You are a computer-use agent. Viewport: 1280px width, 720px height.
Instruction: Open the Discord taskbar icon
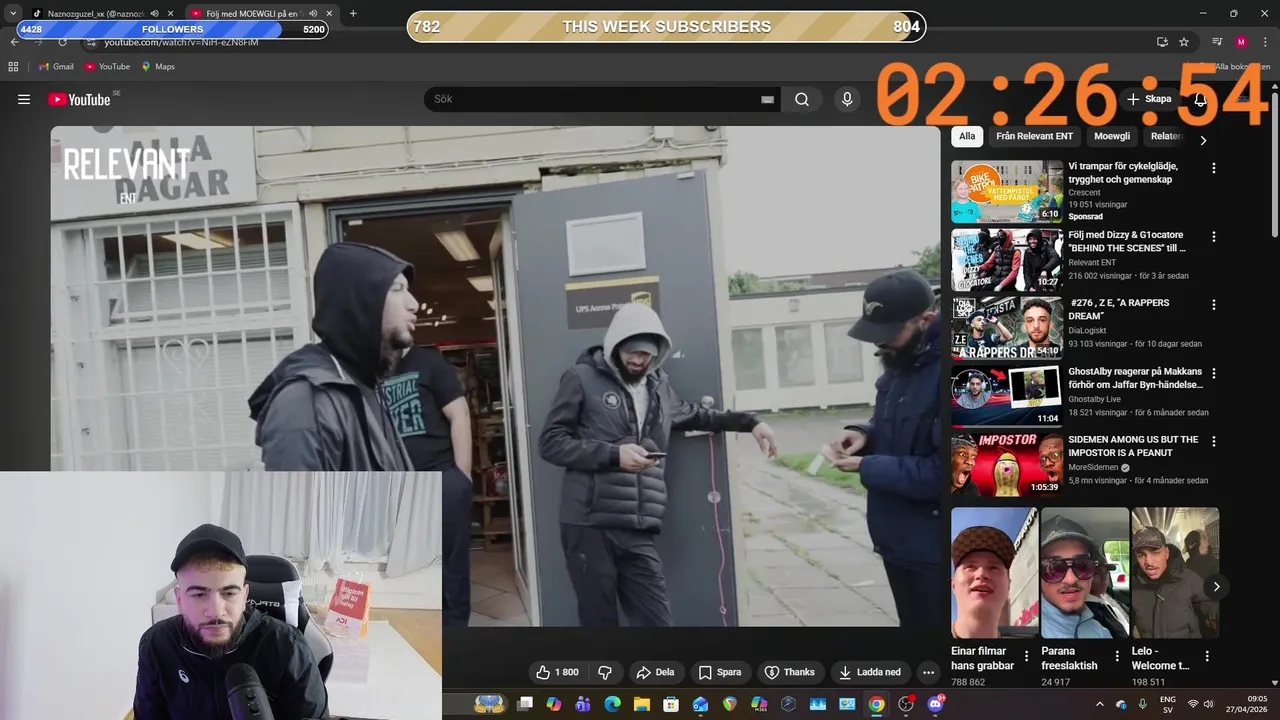tap(936, 704)
